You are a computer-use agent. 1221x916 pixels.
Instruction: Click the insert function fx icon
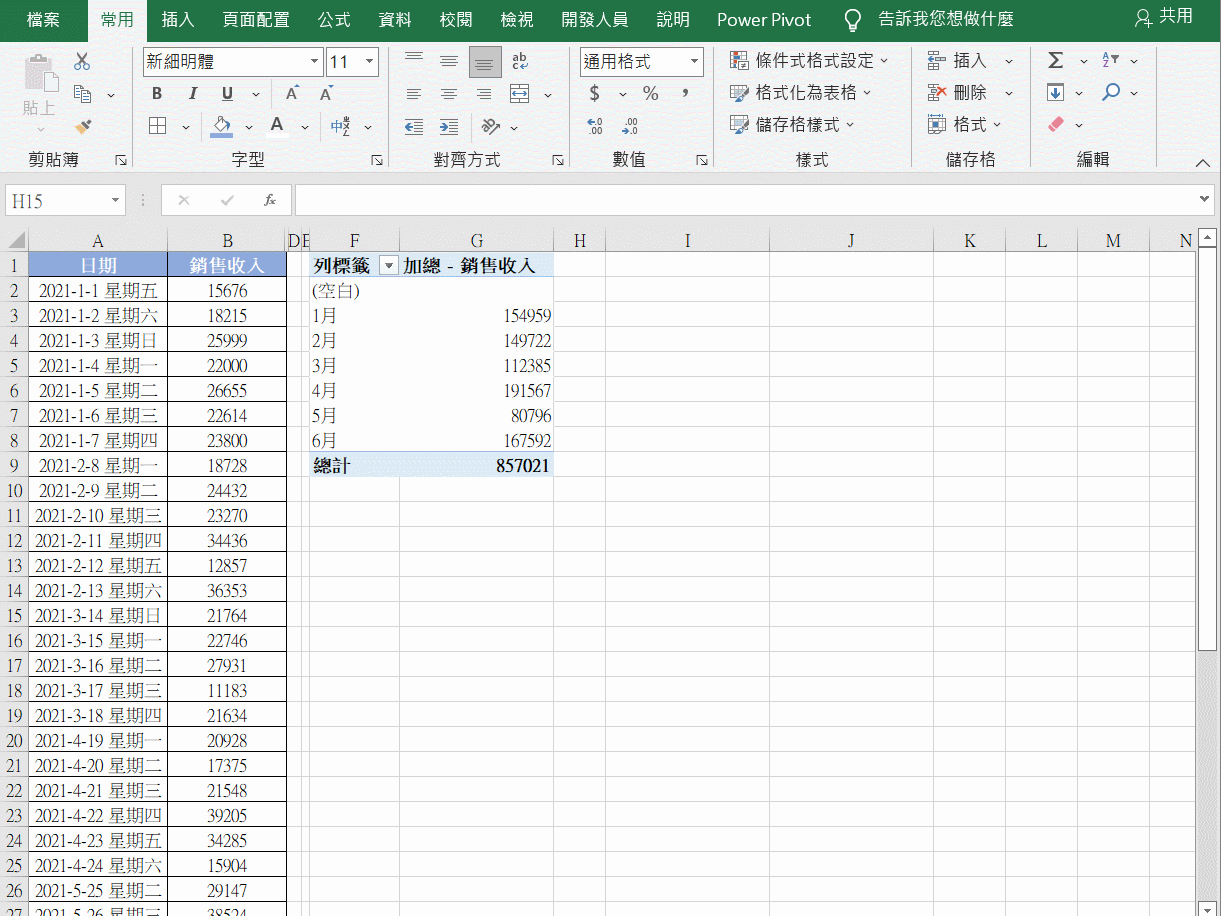click(x=270, y=200)
